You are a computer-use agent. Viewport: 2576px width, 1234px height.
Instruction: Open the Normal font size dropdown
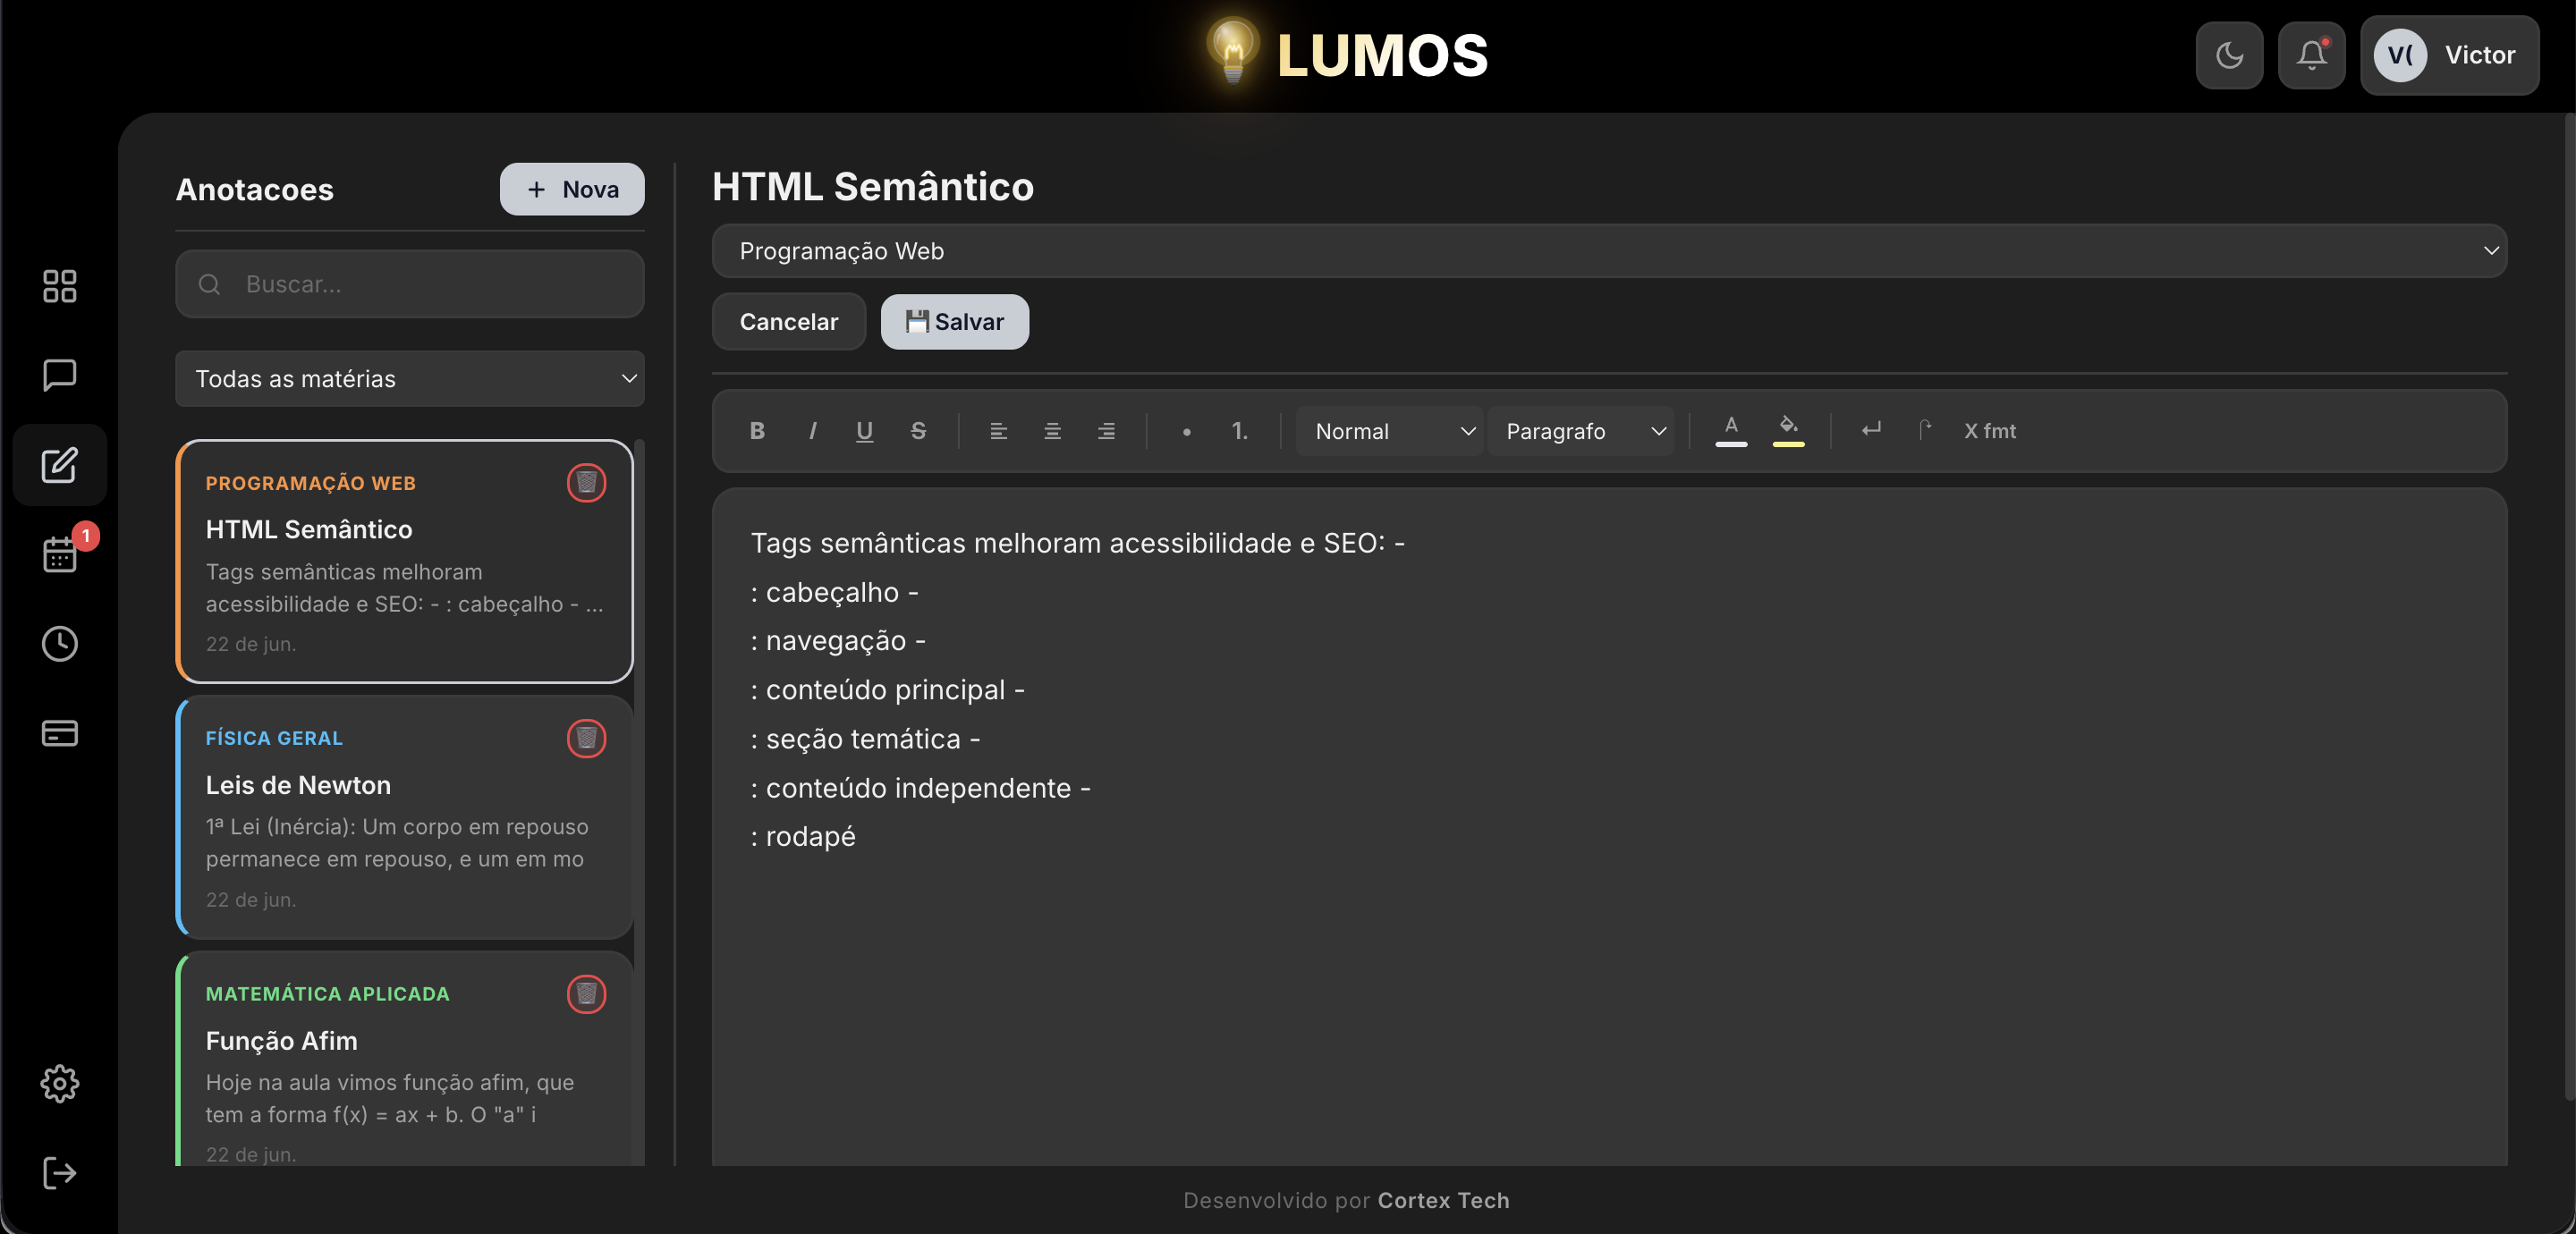1388,431
